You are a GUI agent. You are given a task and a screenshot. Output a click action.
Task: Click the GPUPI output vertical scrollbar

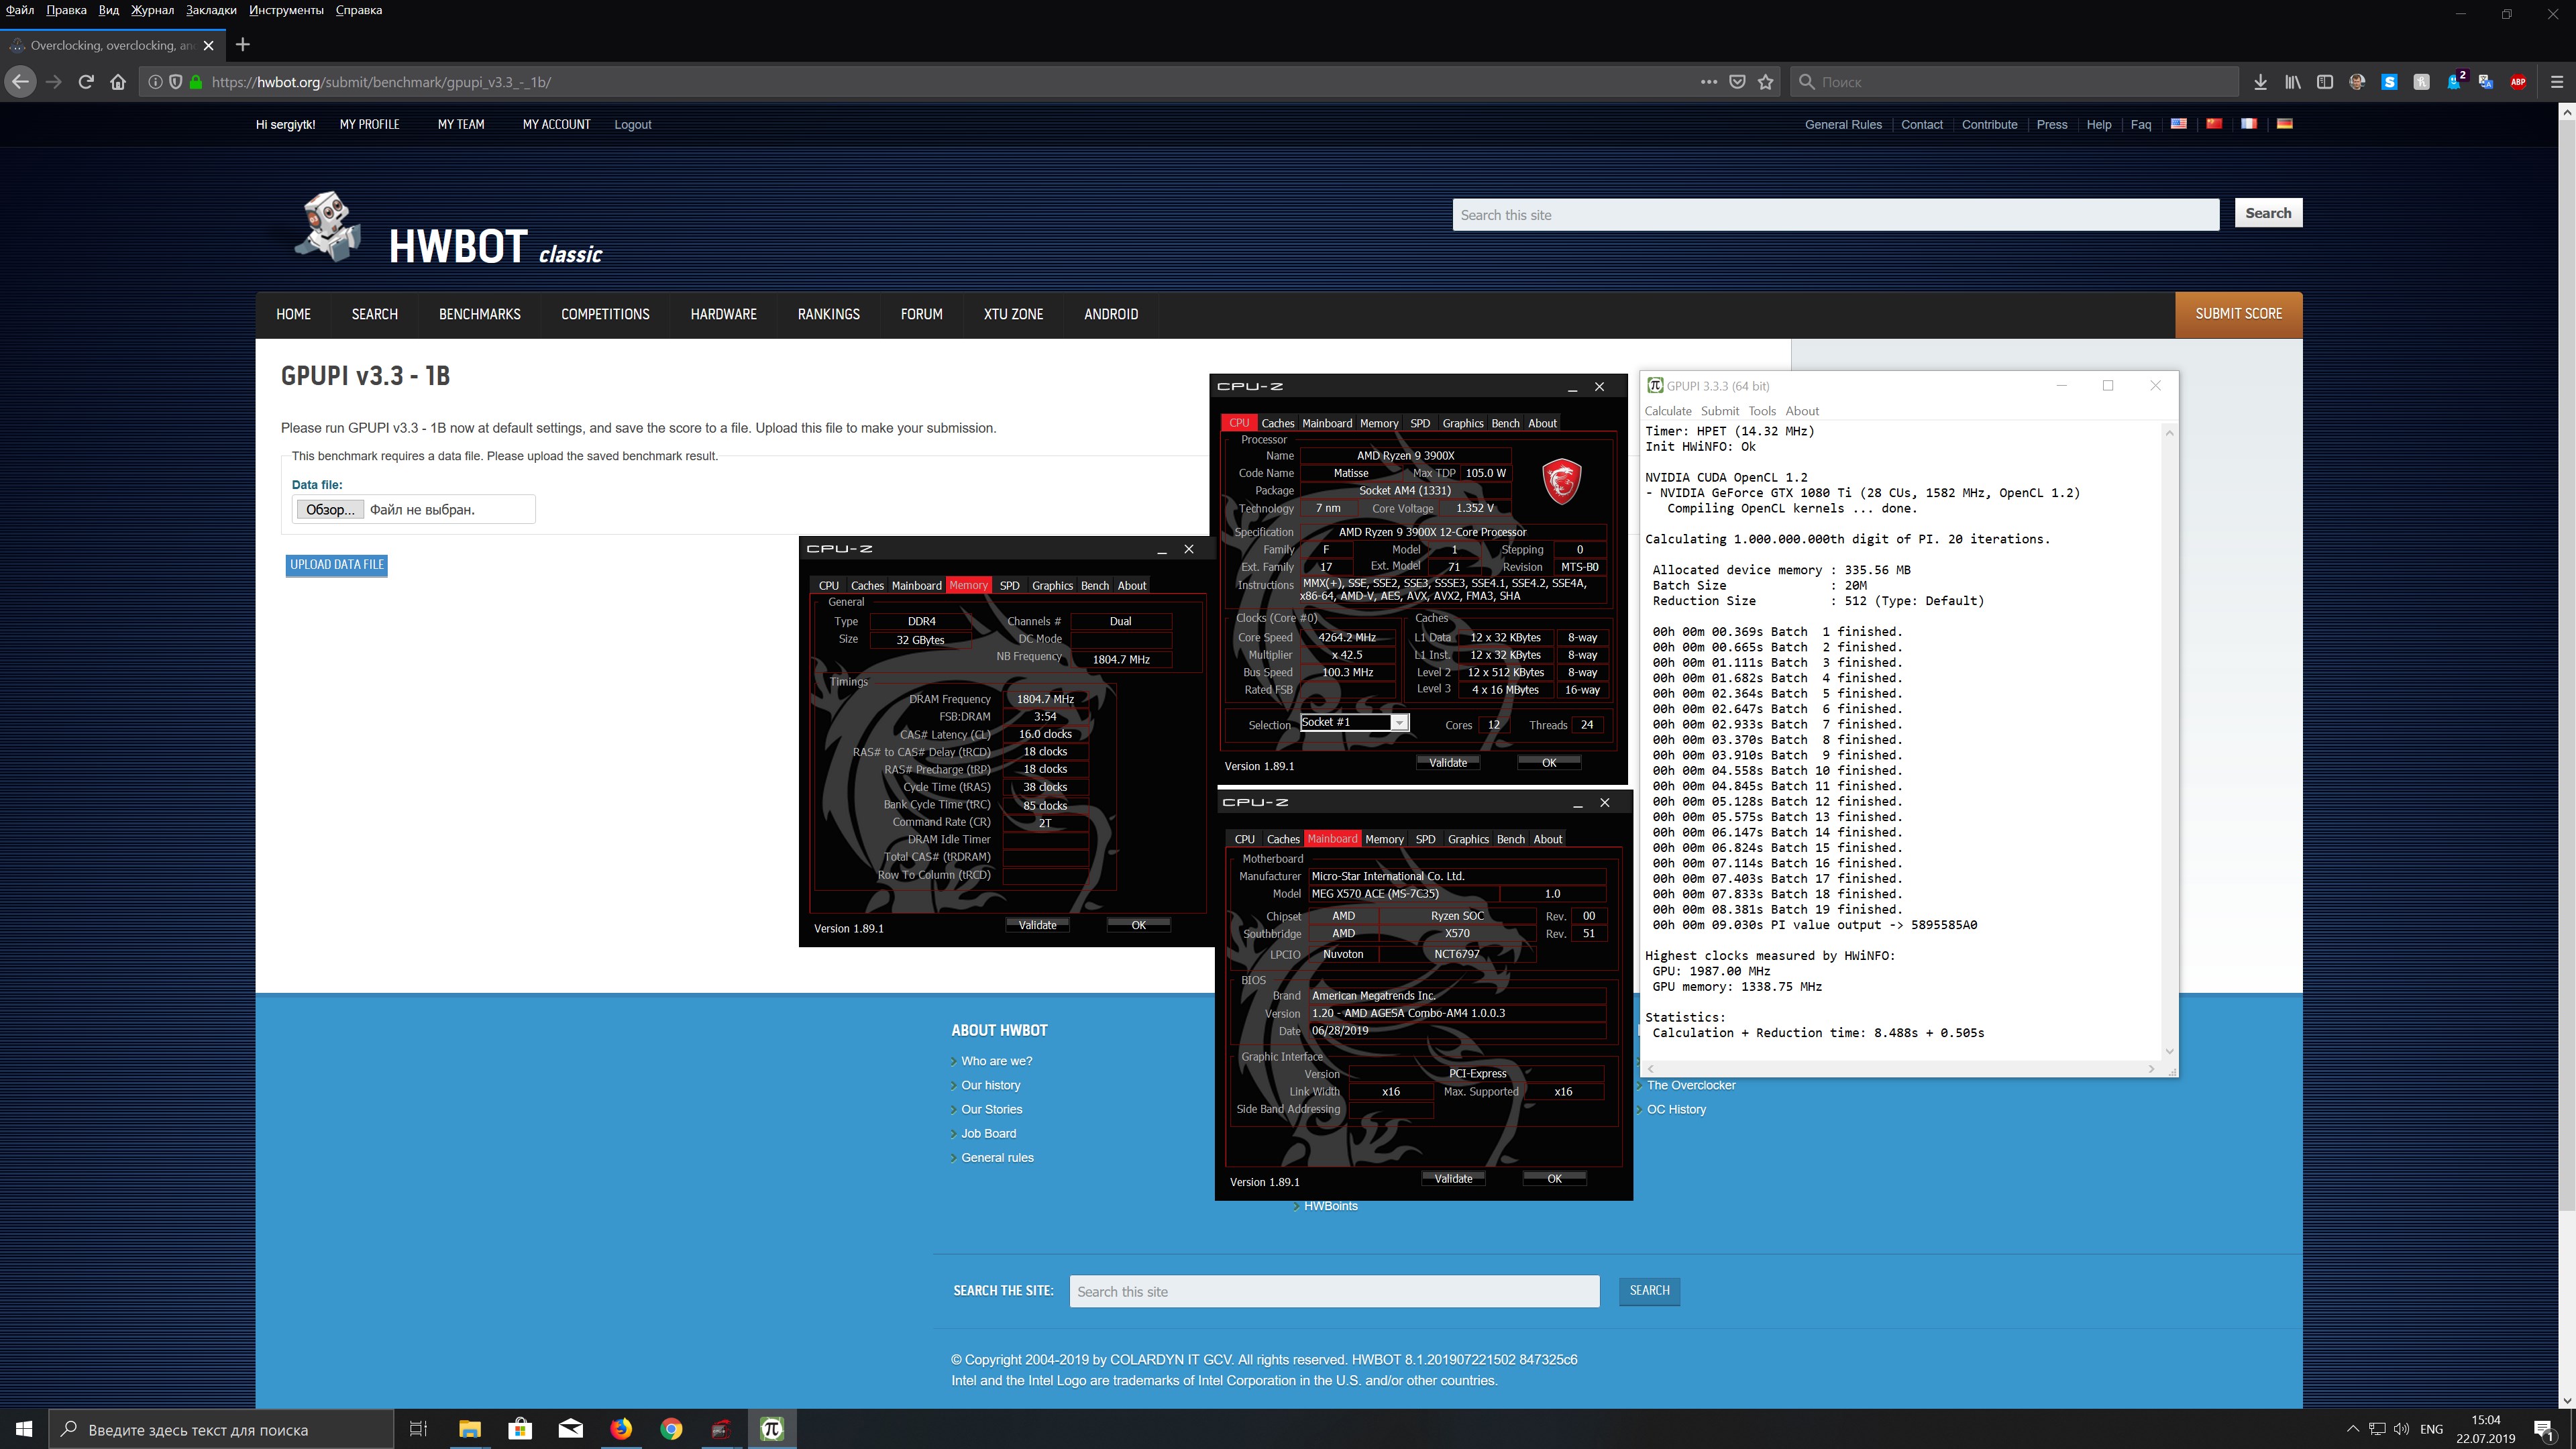pyautogui.click(x=2169, y=741)
